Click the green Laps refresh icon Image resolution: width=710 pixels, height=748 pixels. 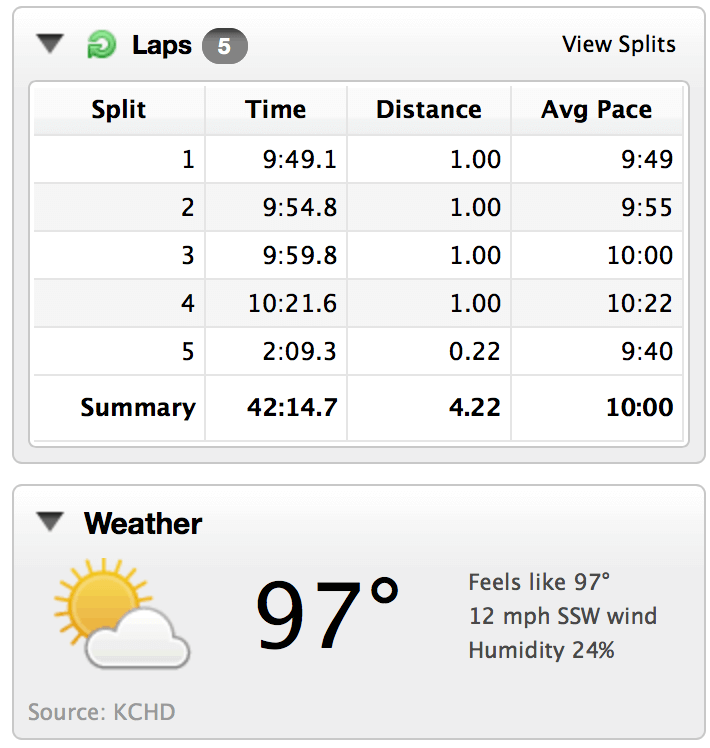101,45
